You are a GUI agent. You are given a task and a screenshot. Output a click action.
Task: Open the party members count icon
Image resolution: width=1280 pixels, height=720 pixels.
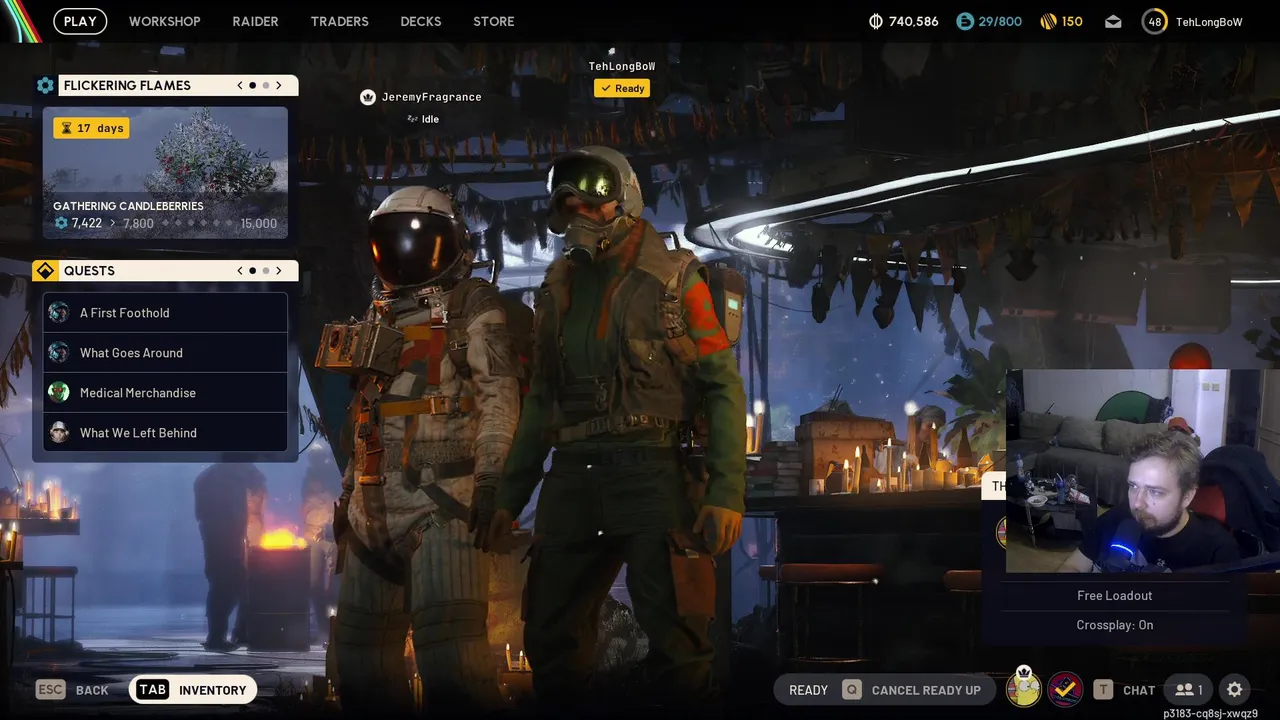pyautogui.click(x=1189, y=690)
